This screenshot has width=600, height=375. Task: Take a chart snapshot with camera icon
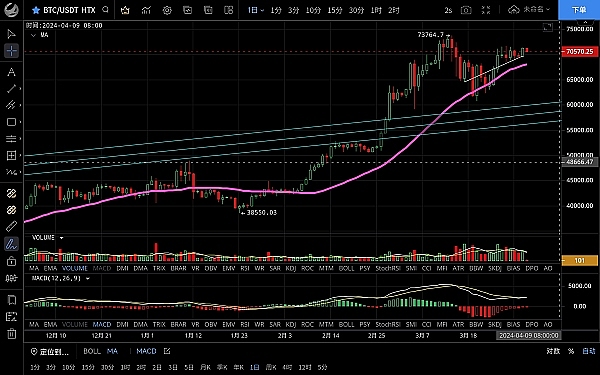[466, 10]
